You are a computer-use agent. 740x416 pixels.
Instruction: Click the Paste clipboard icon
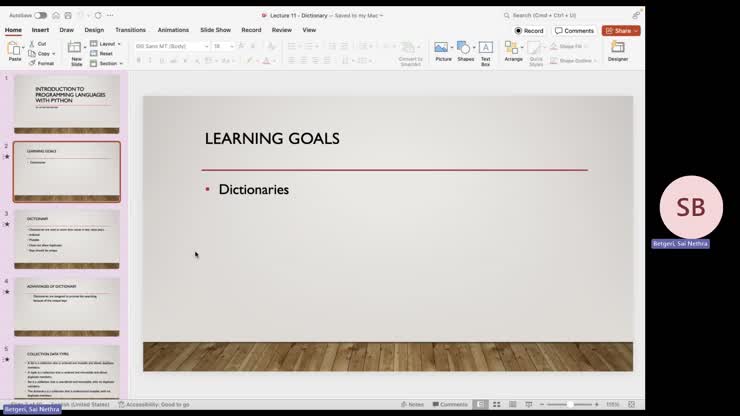[15, 48]
